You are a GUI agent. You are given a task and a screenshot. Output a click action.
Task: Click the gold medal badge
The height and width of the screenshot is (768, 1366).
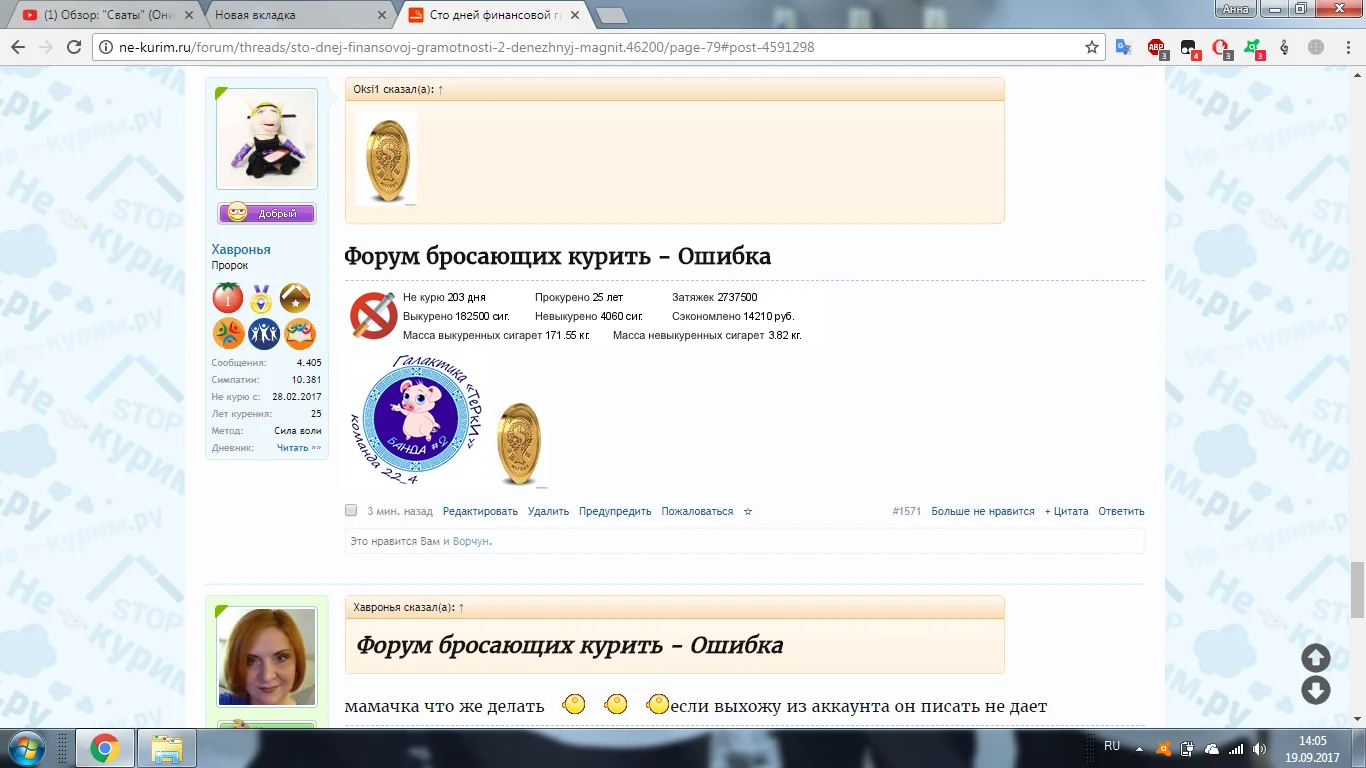[262, 298]
